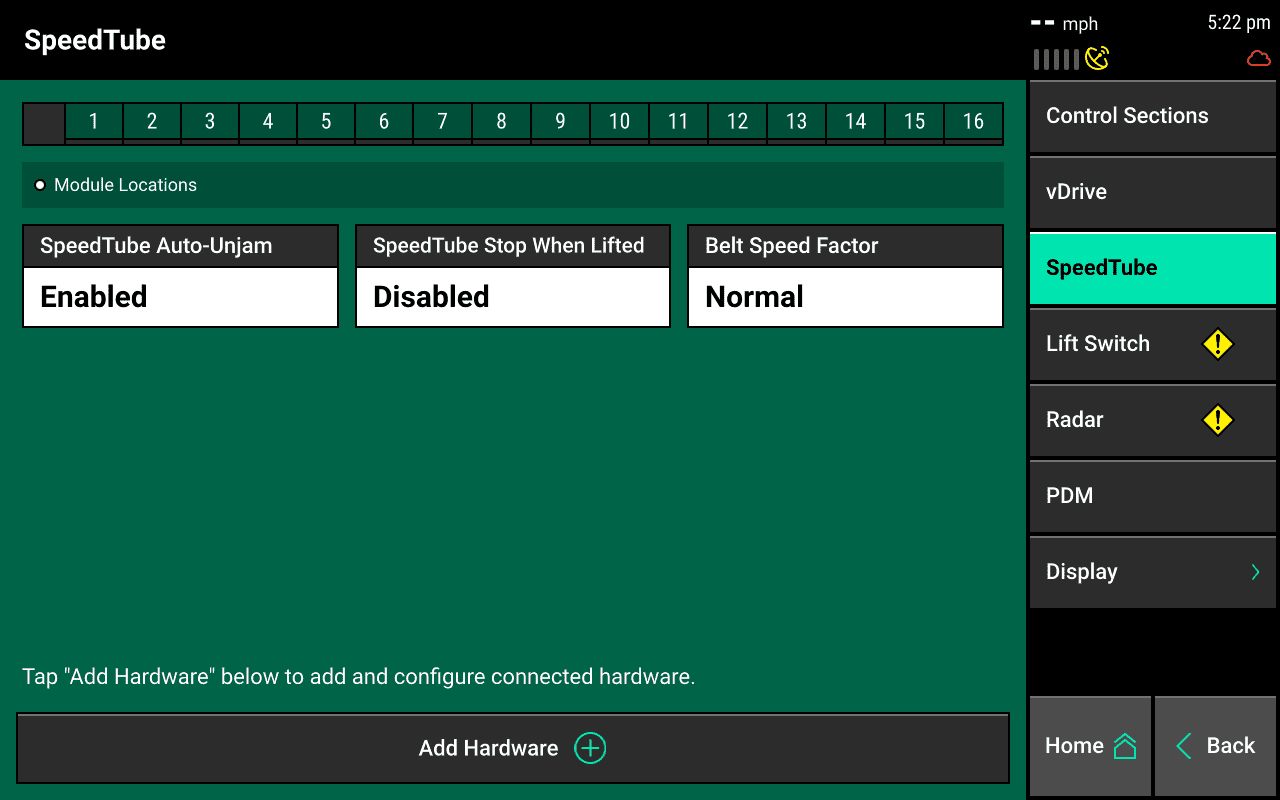Open the Display menu item
The image size is (1280, 800).
[1153, 572]
